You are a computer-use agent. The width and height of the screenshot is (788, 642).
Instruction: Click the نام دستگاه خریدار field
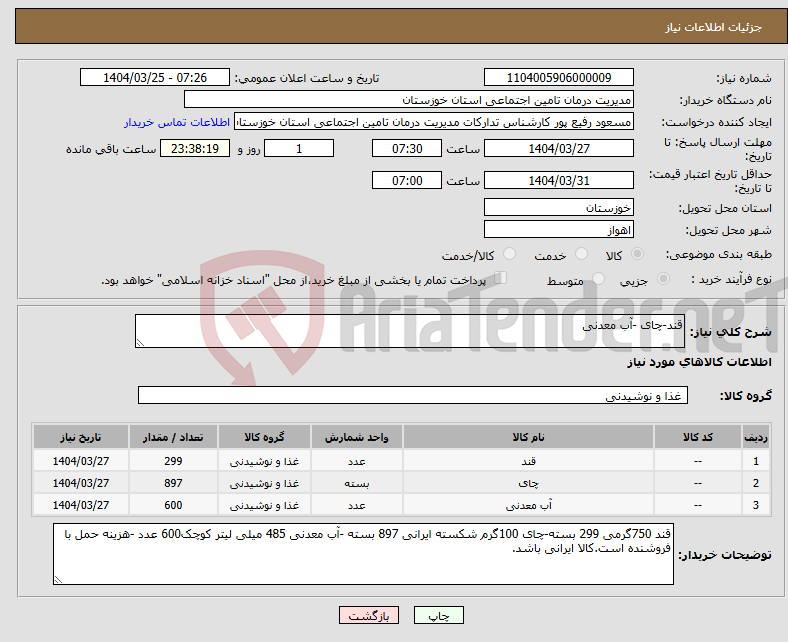pos(409,100)
